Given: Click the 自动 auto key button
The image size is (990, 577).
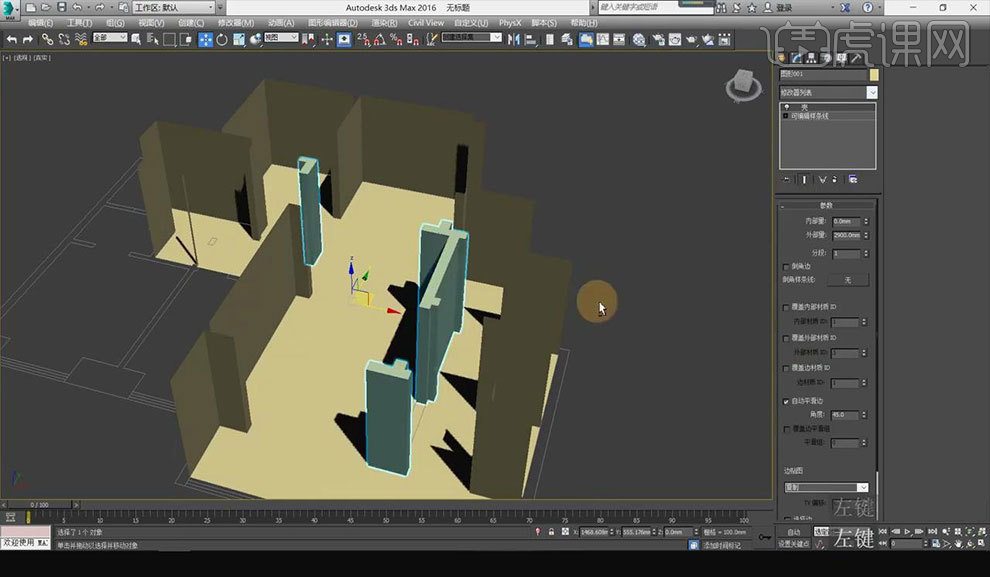Looking at the screenshot, I should [x=793, y=532].
